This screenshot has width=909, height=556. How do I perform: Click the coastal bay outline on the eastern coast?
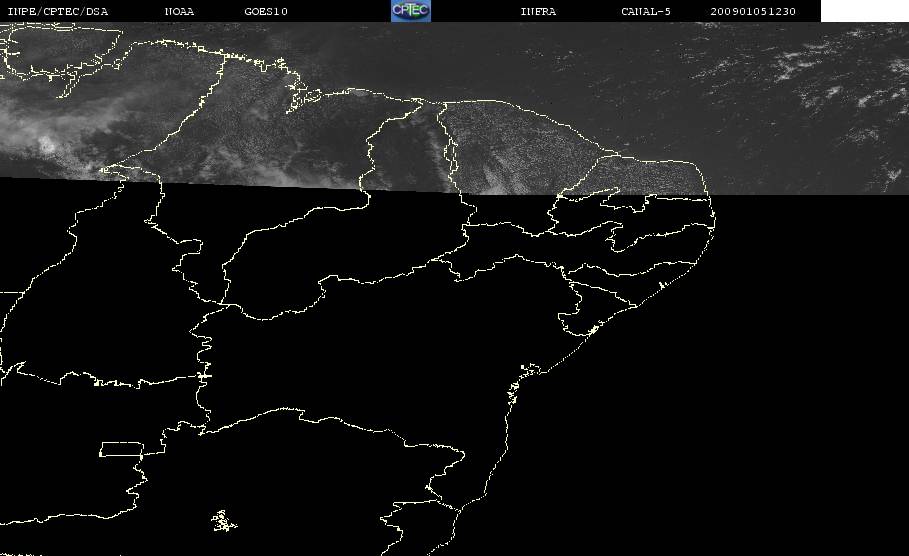coord(529,370)
